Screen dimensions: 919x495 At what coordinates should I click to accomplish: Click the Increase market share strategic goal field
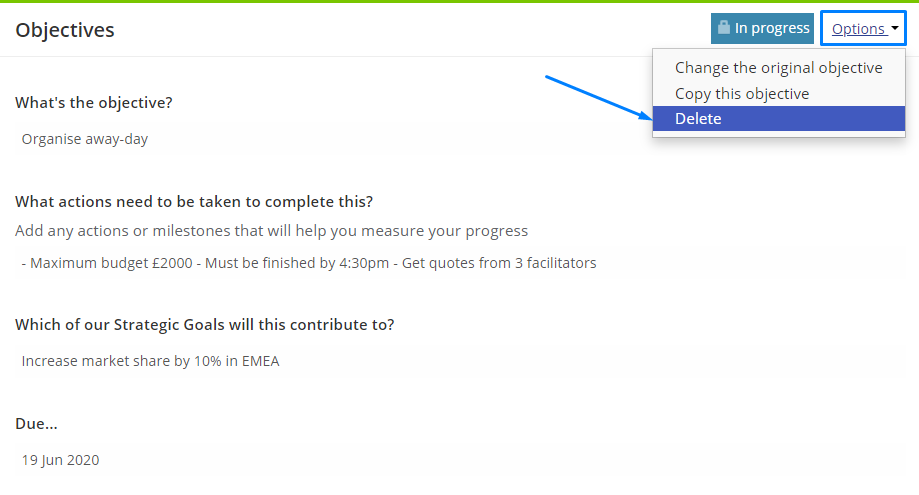(460, 361)
